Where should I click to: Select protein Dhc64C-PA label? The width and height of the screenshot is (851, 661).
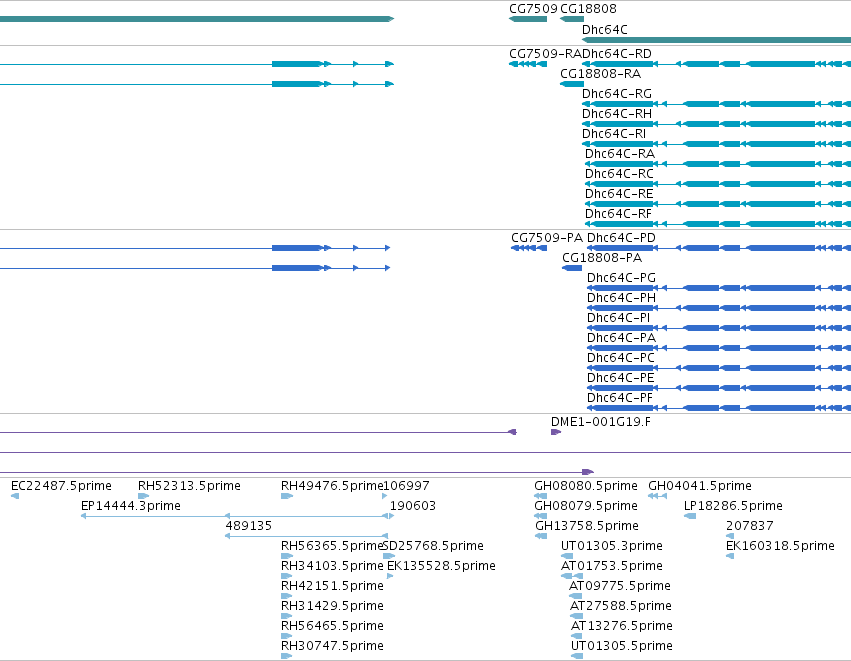pyautogui.click(x=621, y=338)
